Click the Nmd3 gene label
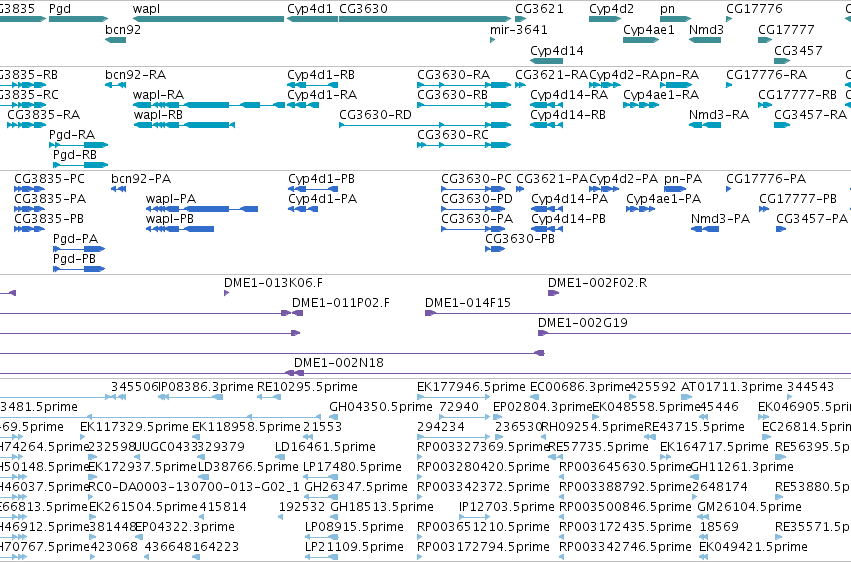 [x=706, y=30]
